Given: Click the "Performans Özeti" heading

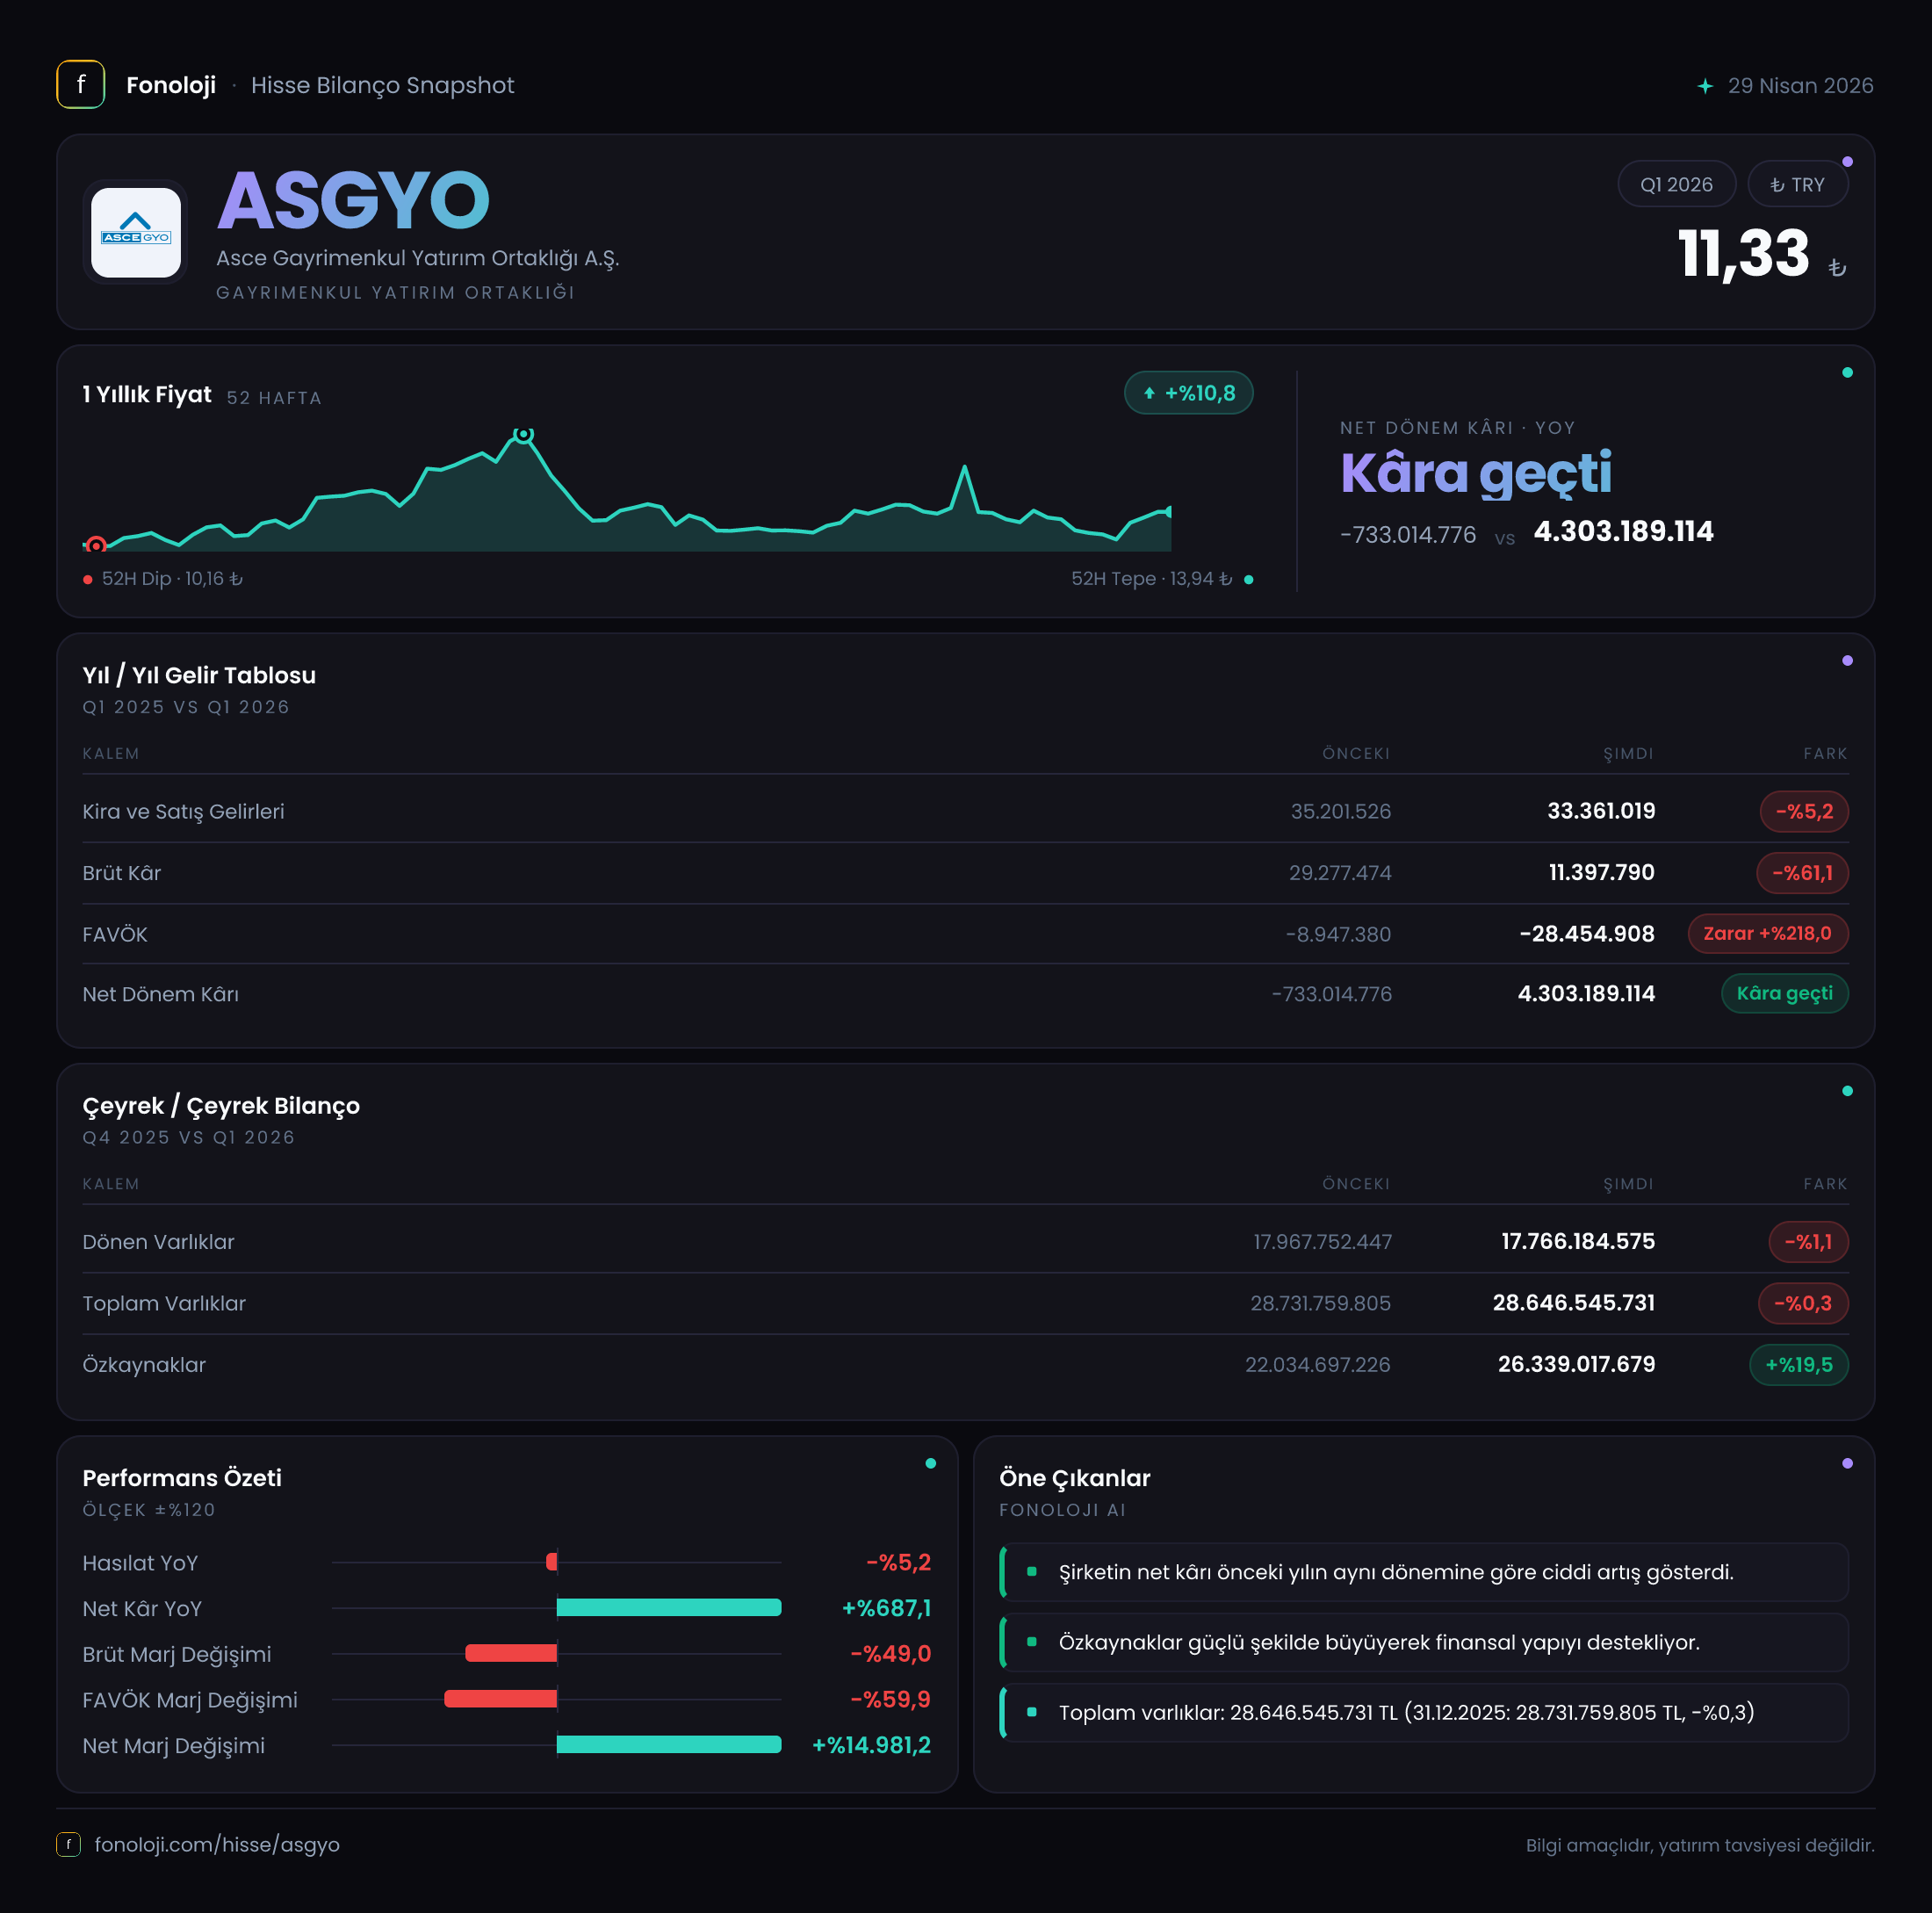Looking at the screenshot, I should (x=182, y=1478).
